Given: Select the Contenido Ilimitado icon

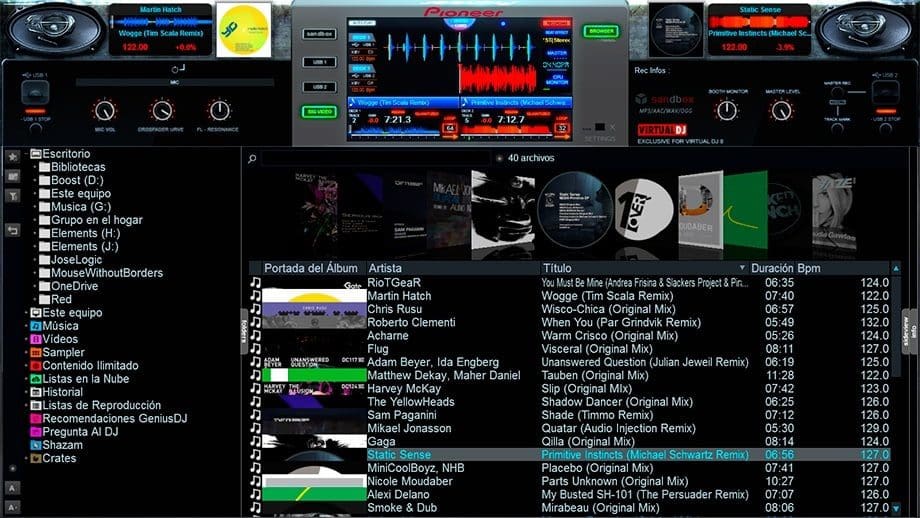Looking at the screenshot, I should tap(36, 366).
